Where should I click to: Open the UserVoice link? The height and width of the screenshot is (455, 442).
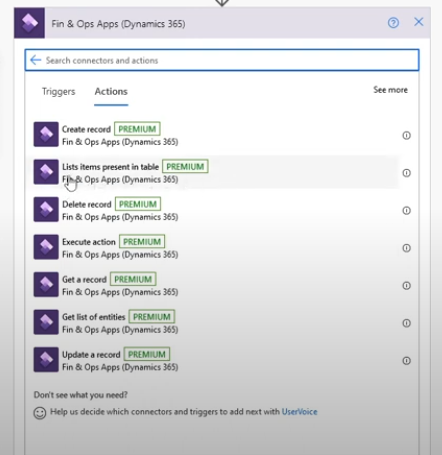[x=299, y=412]
